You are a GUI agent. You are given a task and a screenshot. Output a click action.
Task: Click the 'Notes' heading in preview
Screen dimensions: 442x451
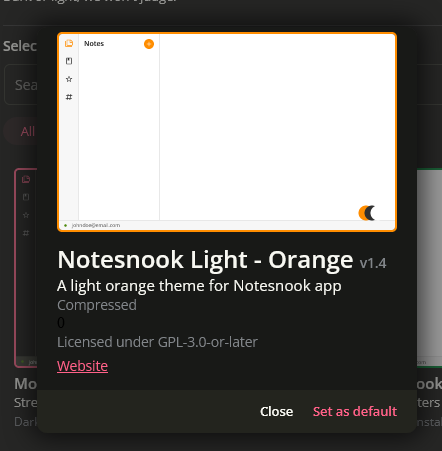point(94,44)
